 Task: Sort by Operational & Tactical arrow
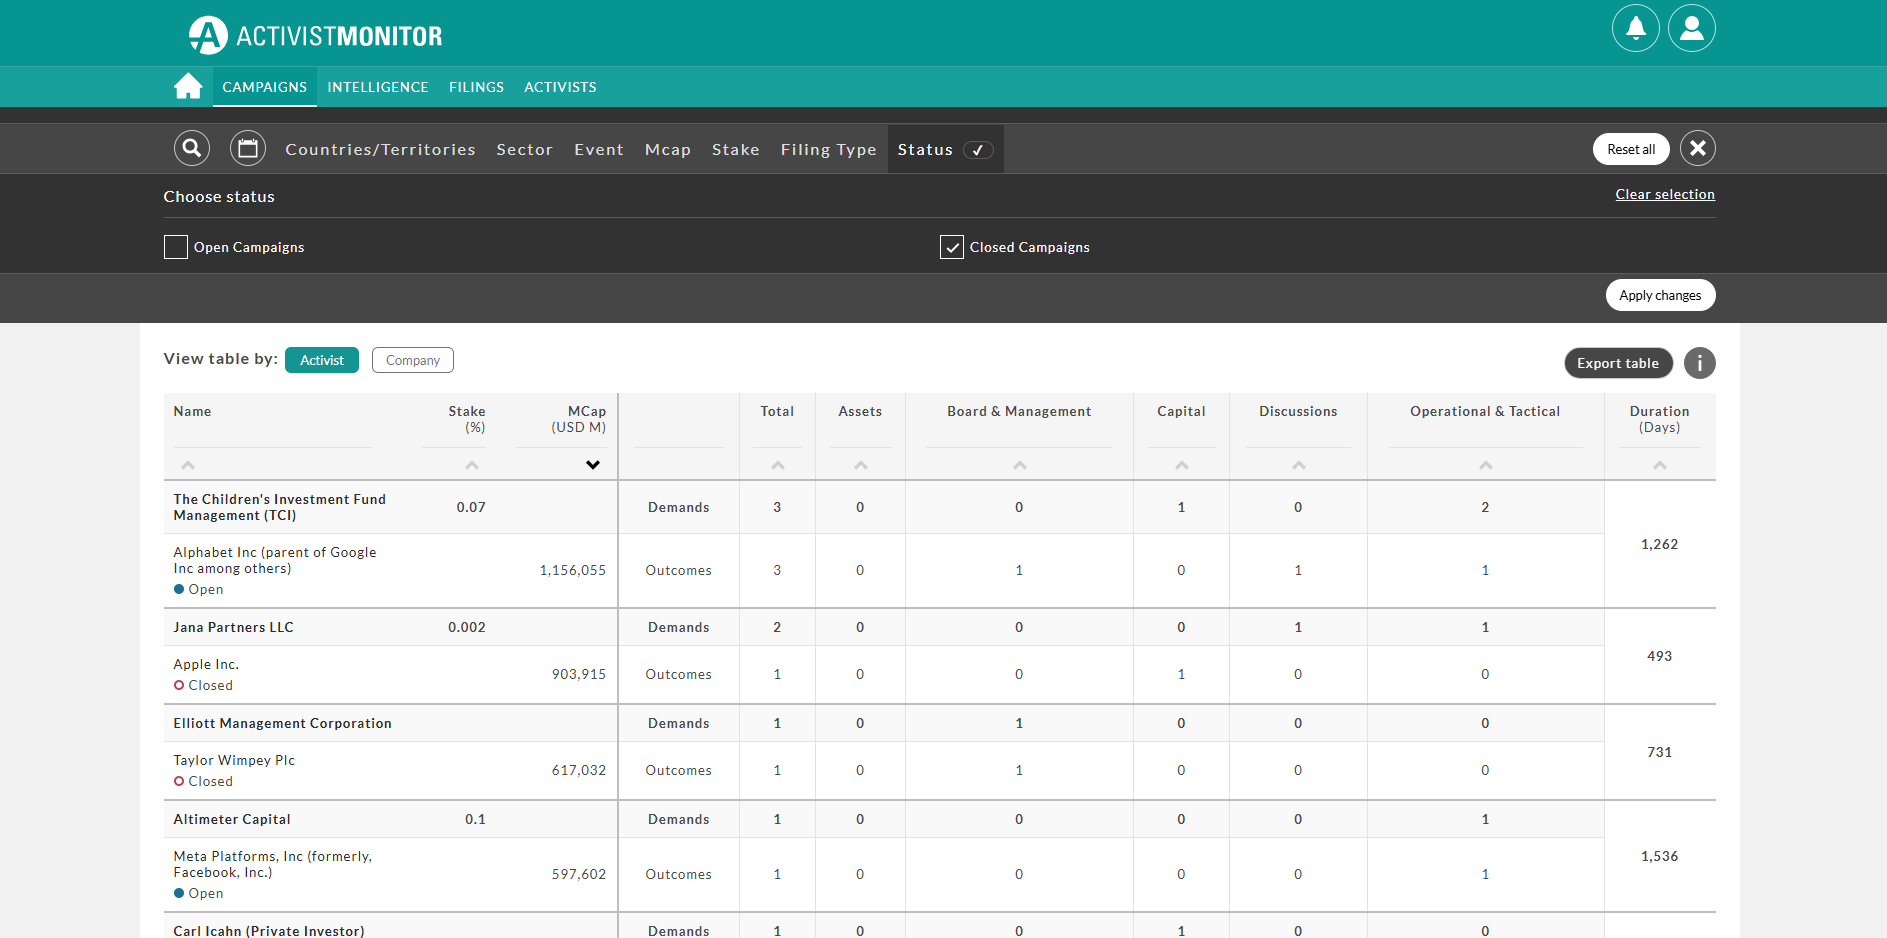click(x=1486, y=465)
